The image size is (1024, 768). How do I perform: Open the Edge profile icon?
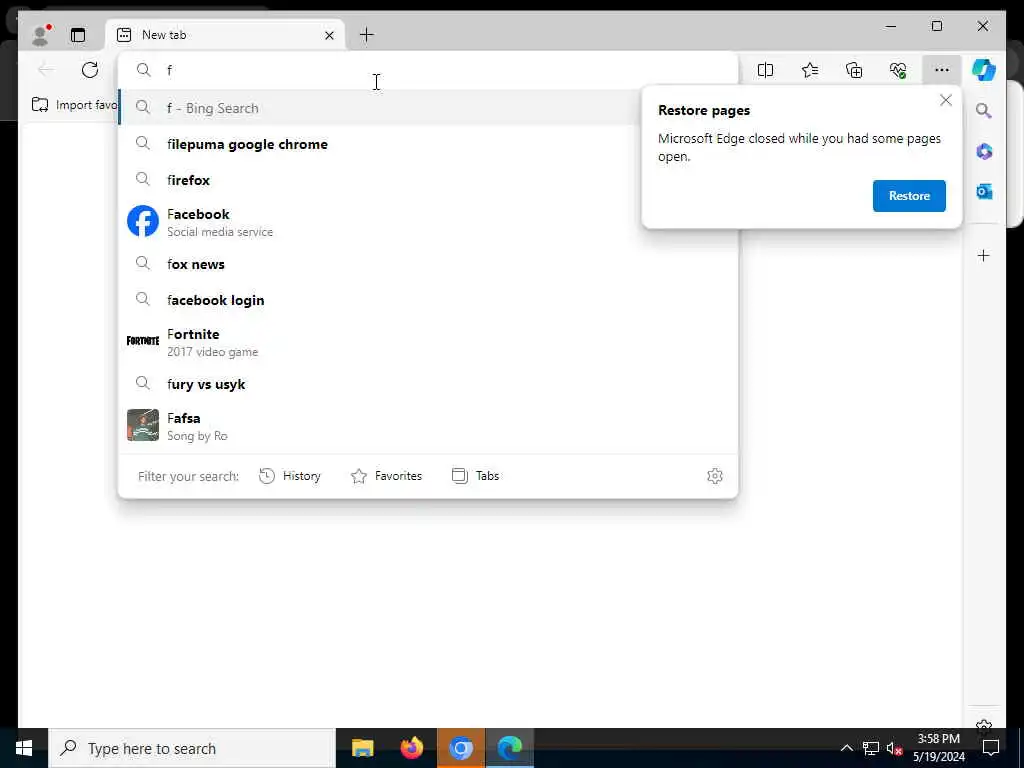point(41,35)
